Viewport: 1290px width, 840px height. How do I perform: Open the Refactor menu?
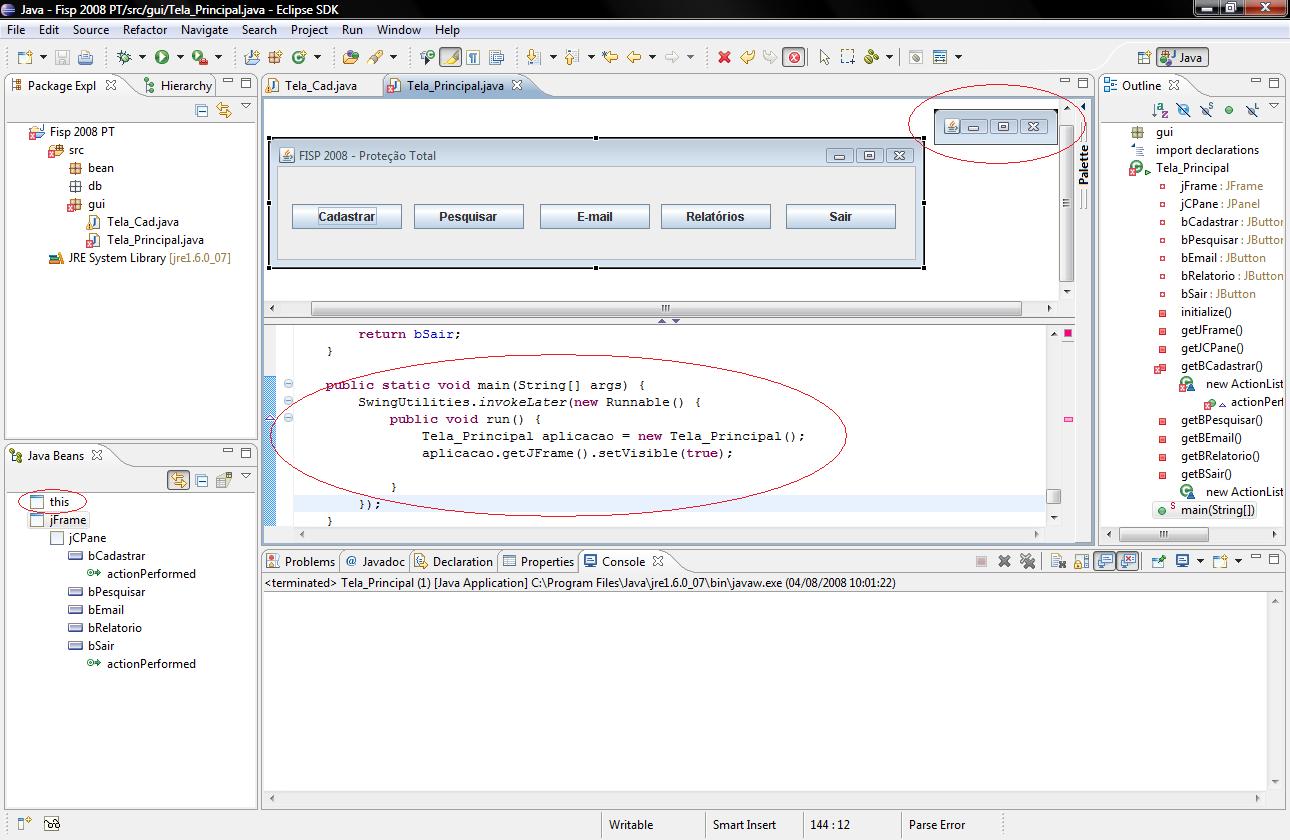[x=145, y=30]
